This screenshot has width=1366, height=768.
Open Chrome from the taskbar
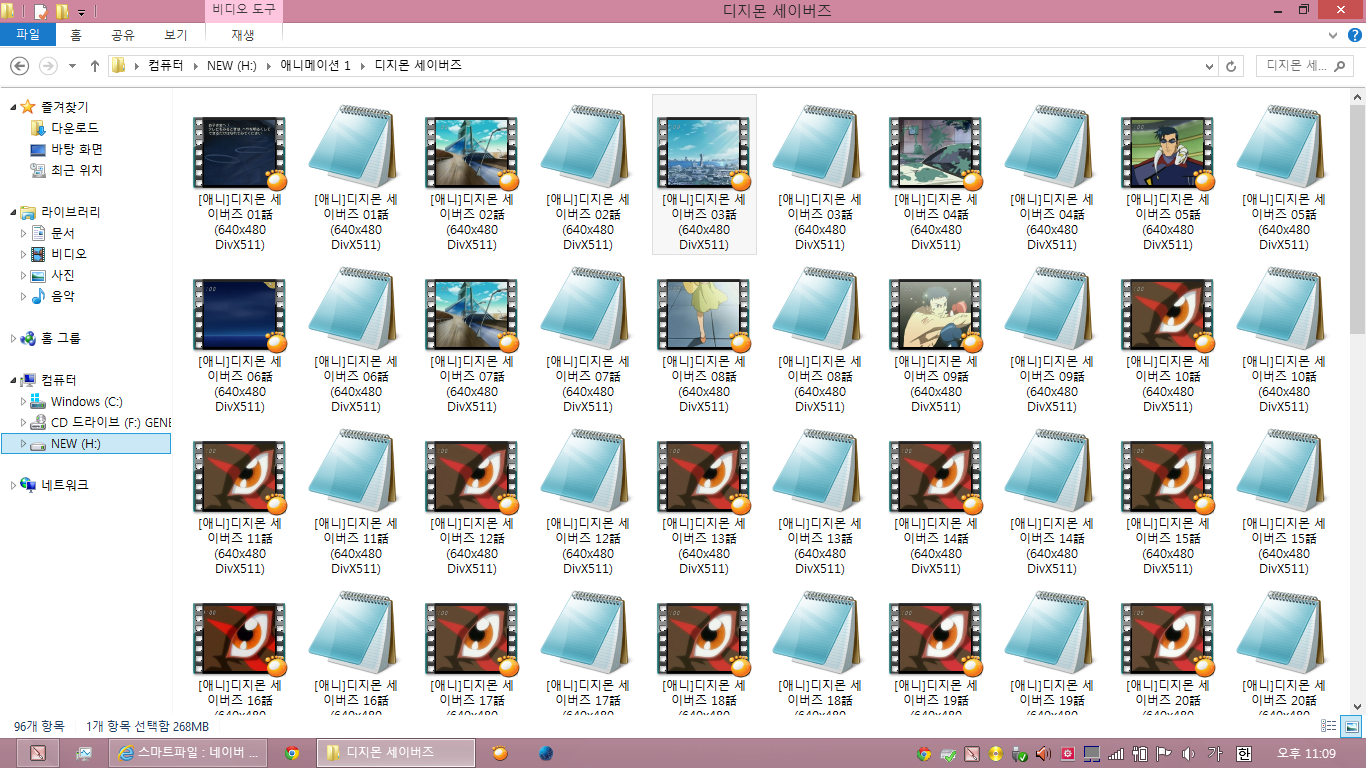(292, 753)
